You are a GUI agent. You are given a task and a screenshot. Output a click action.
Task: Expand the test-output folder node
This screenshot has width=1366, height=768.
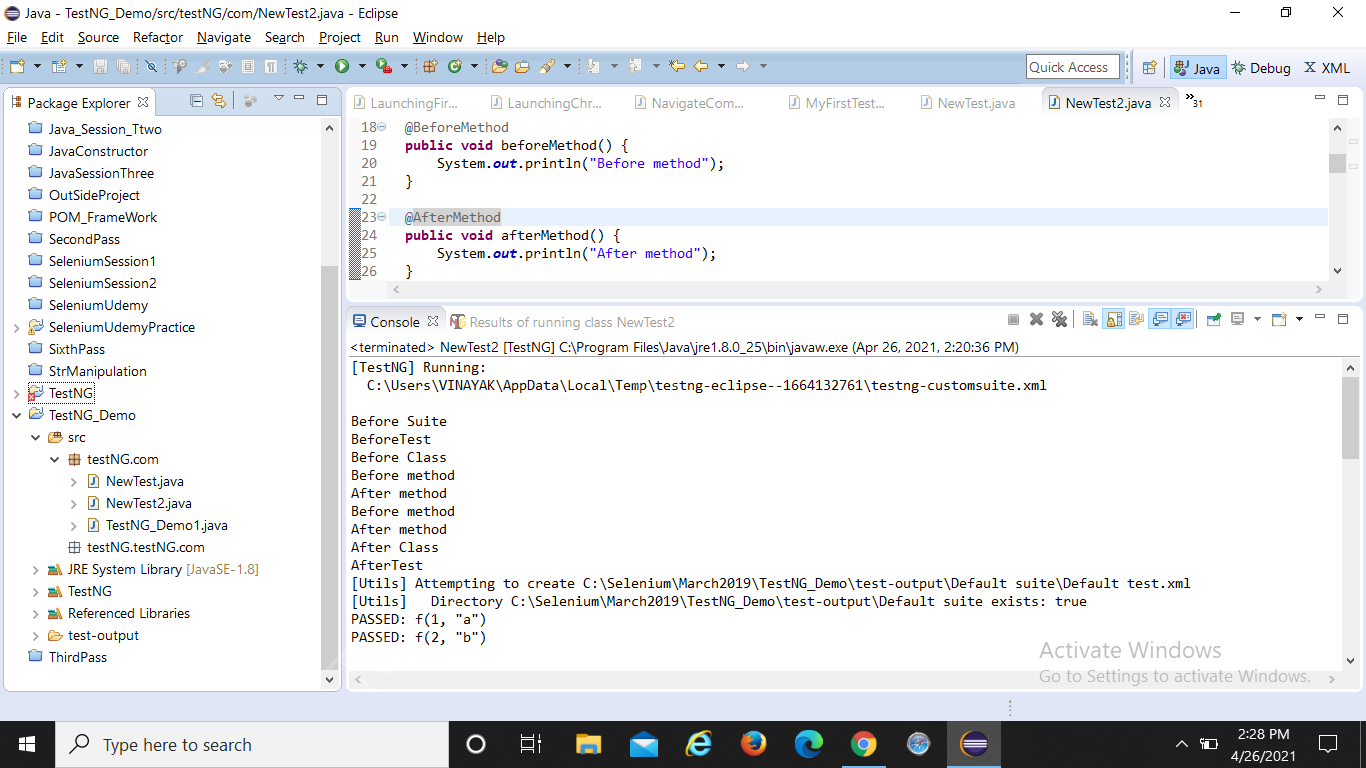(x=35, y=635)
